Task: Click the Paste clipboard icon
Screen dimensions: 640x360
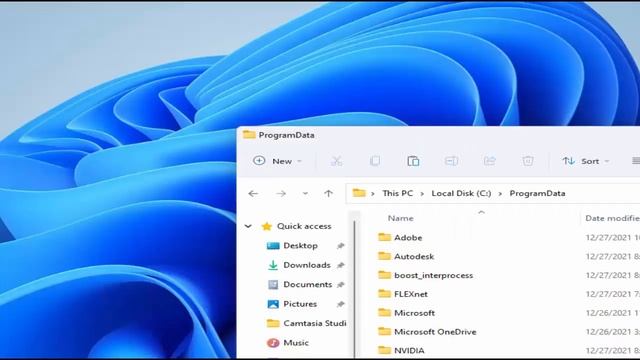Action: 413,161
